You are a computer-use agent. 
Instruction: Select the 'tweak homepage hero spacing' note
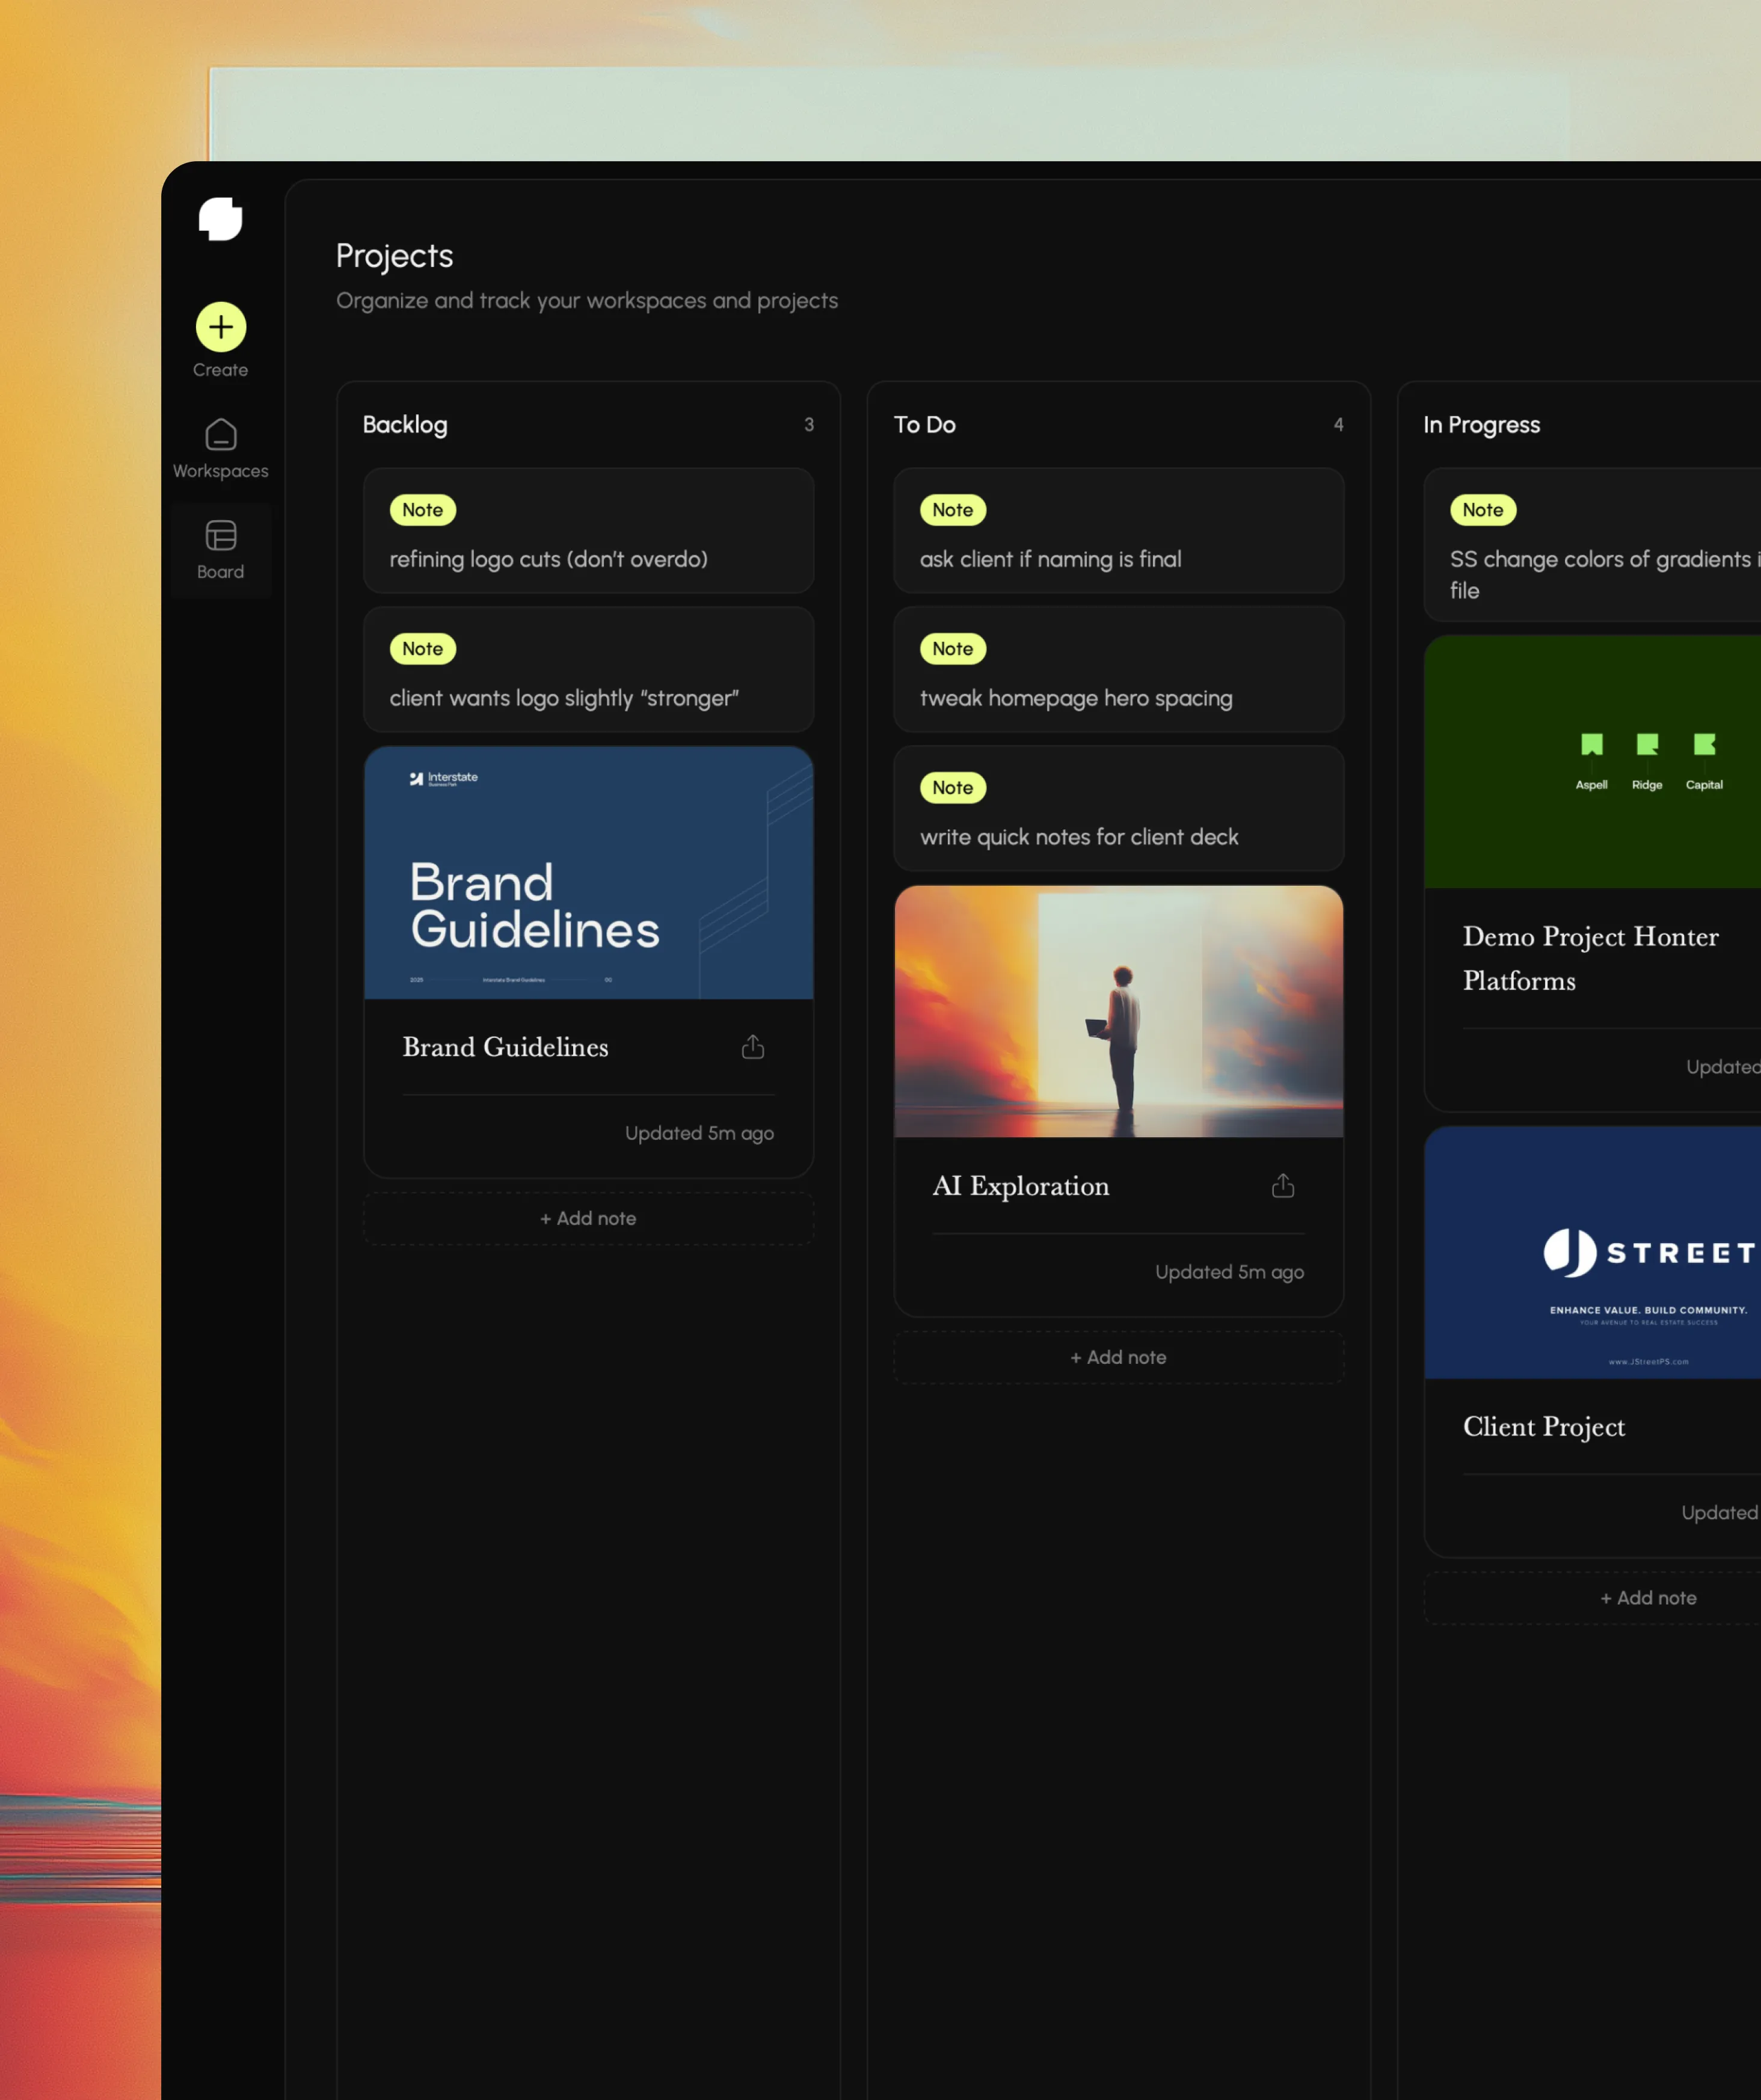[x=1118, y=670]
